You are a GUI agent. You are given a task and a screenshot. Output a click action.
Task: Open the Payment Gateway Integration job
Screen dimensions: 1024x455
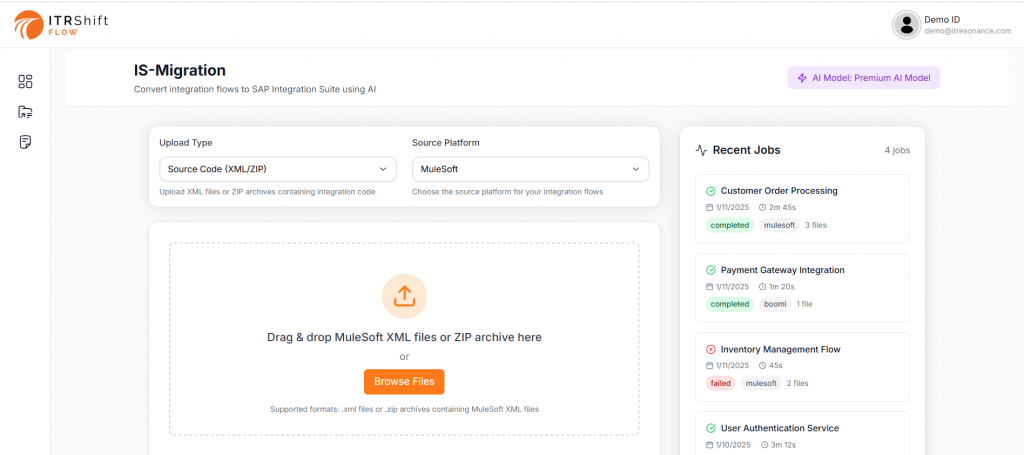pyautogui.click(x=782, y=270)
